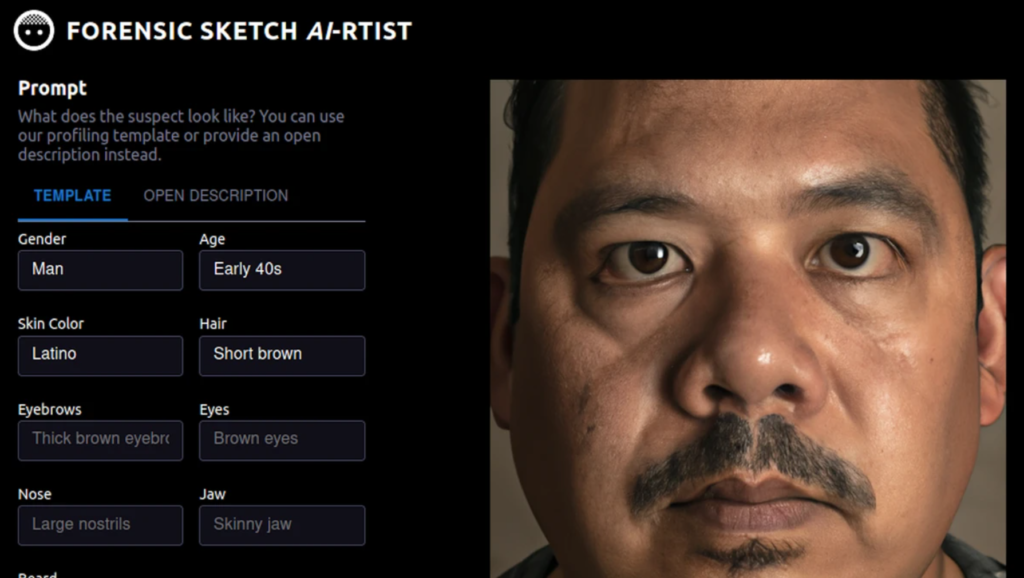Click the Nose label above its field
Screen dimensions: 1024x578
tap(35, 494)
